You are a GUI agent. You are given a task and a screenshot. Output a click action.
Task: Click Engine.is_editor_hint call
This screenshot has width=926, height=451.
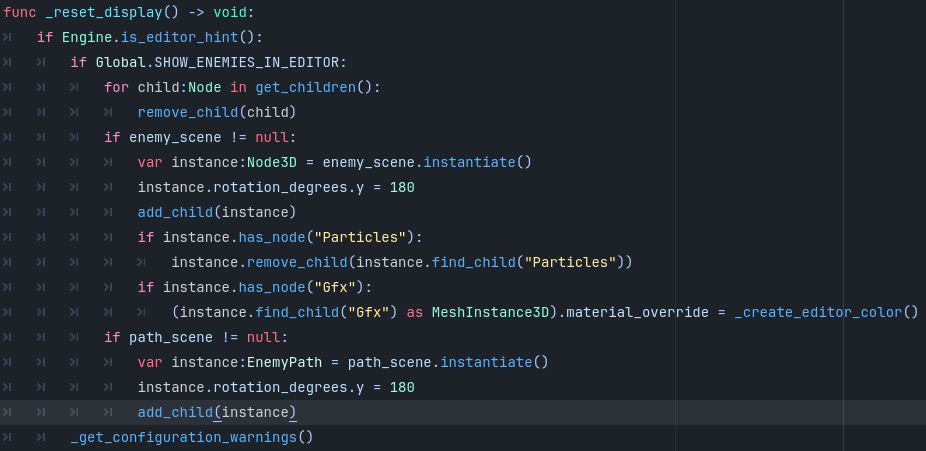162,38
